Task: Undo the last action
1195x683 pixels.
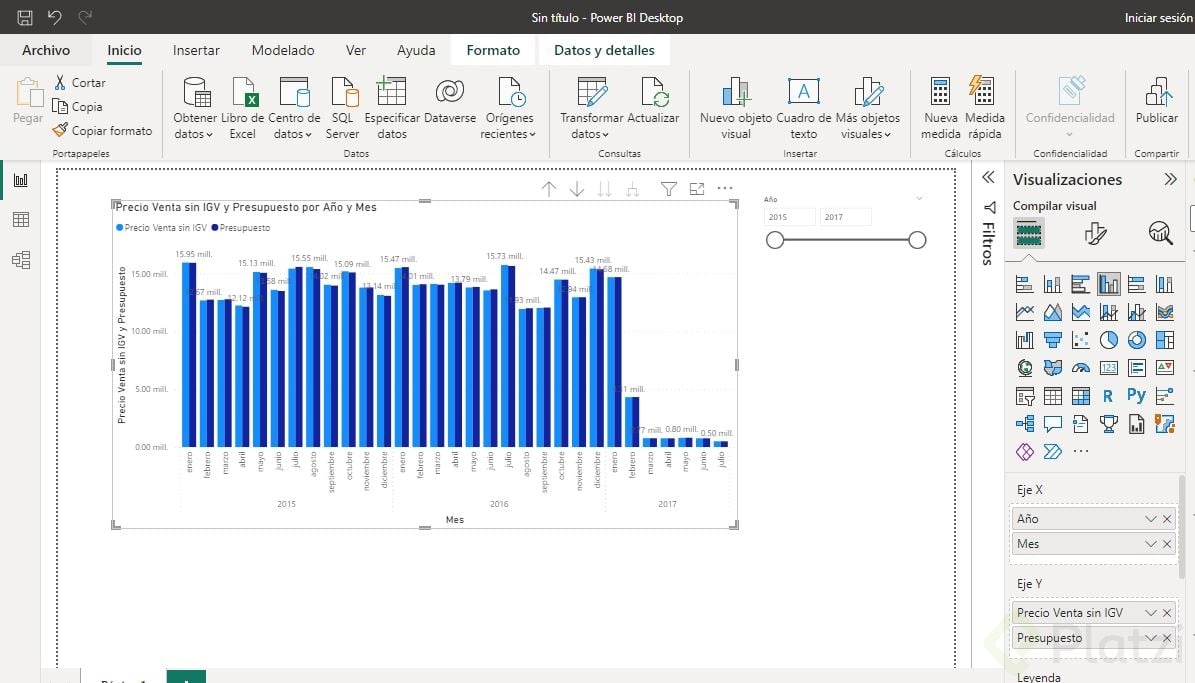Action: tap(54, 17)
